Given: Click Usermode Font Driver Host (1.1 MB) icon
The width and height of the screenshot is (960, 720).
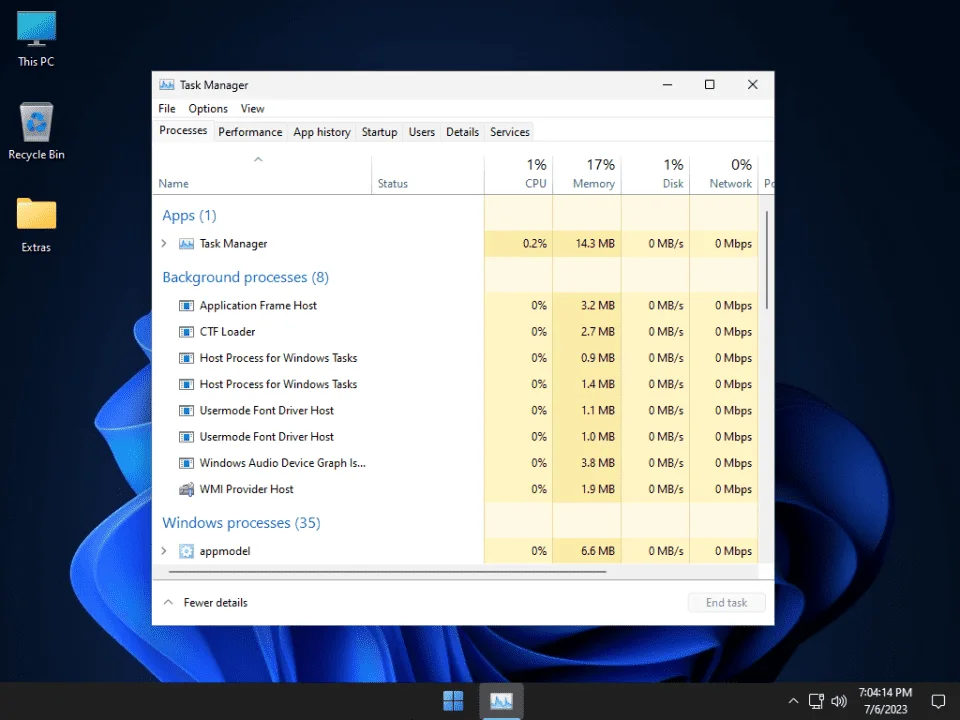Looking at the screenshot, I should [x=186, y=411].
